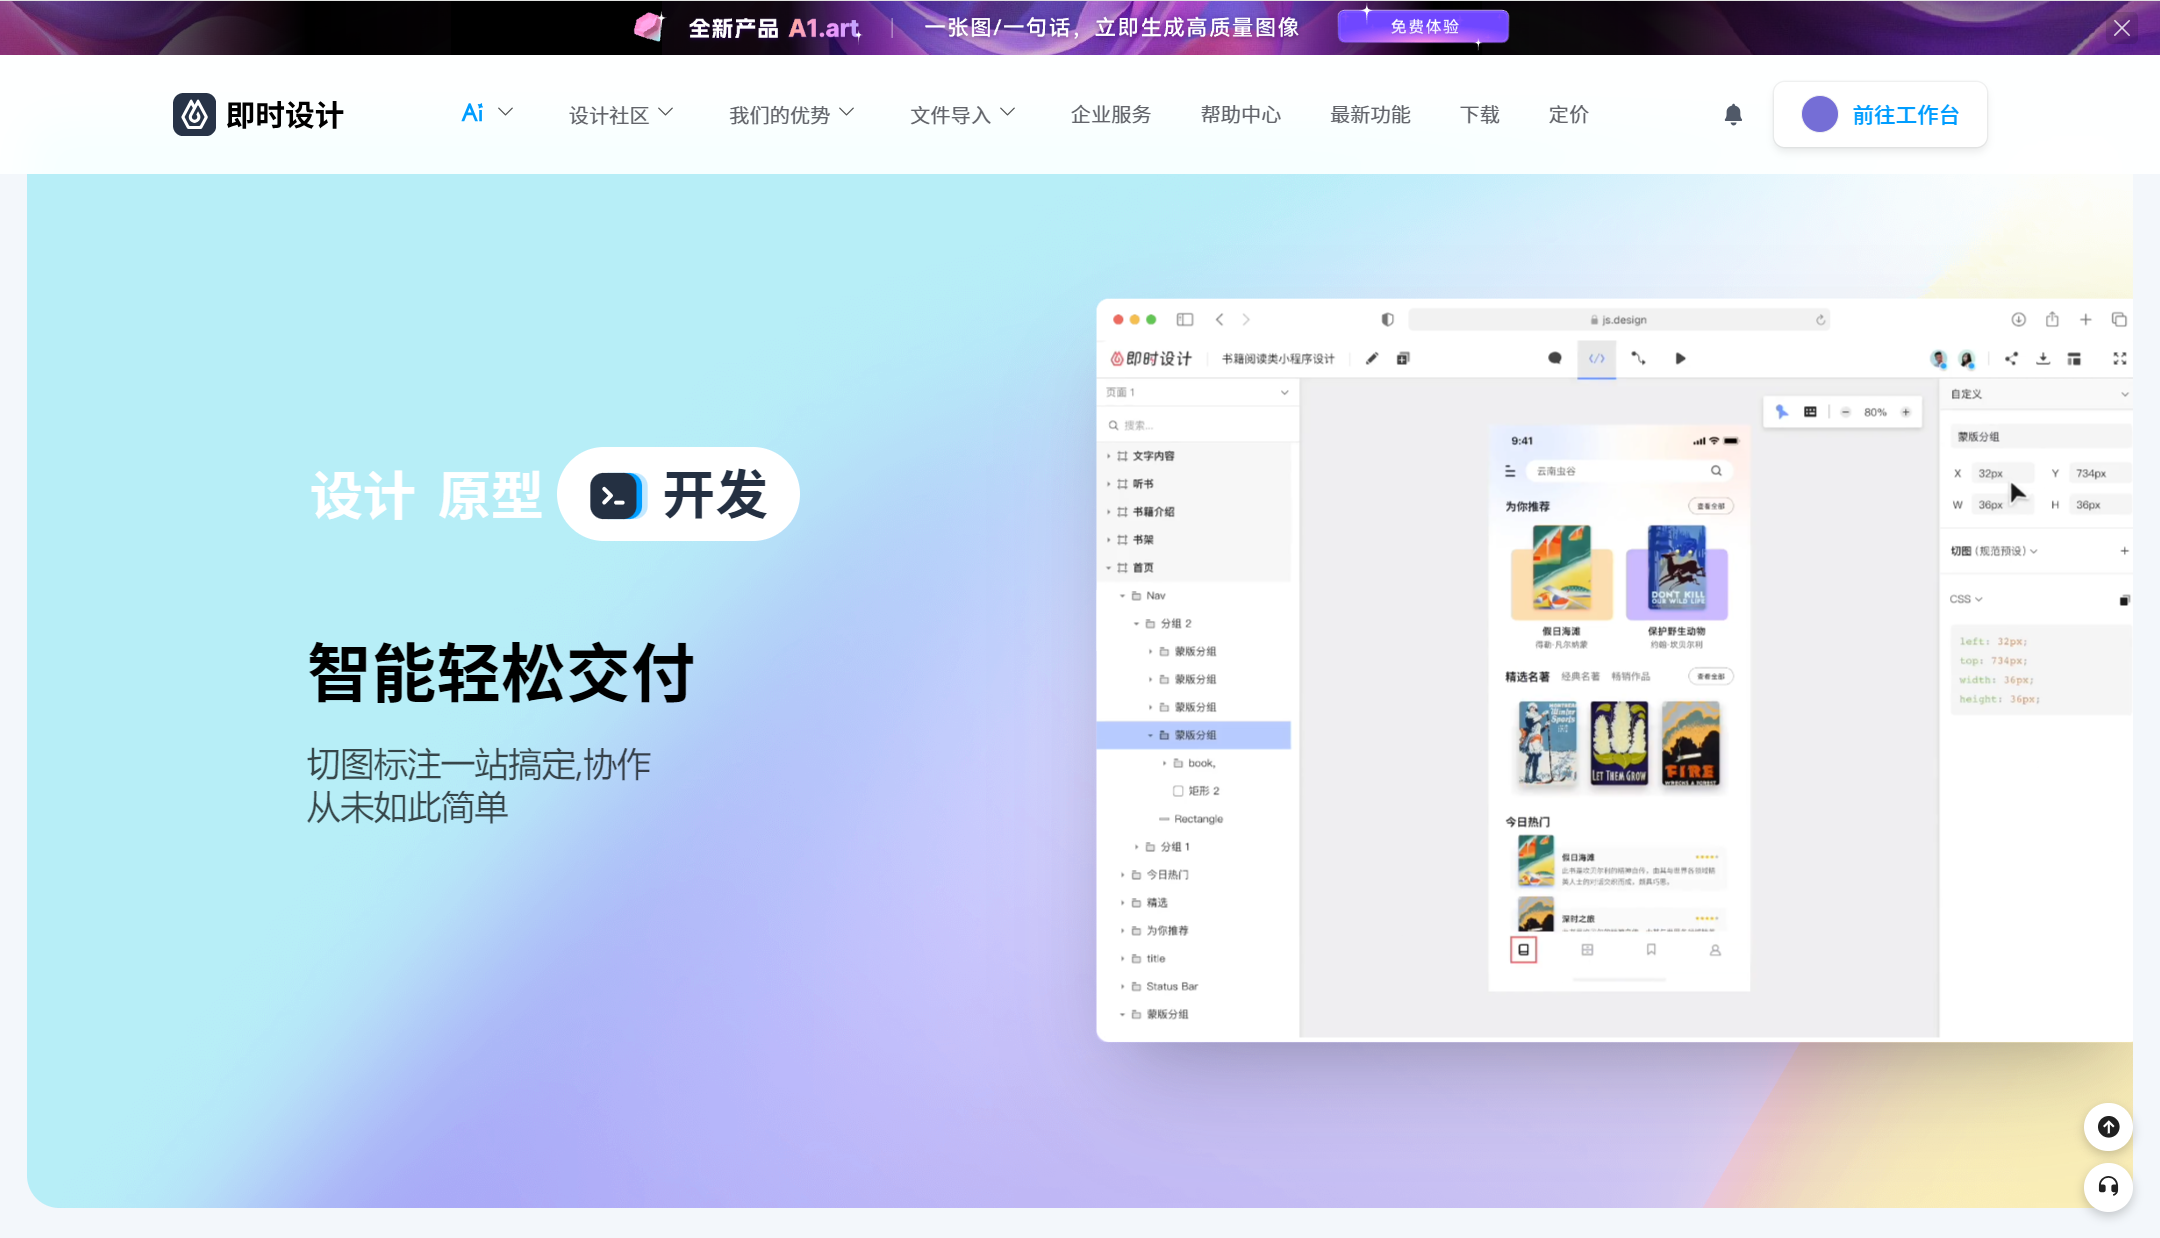
Task: Toggle visibility of Rectangle element
Action: coord(1279,818)
